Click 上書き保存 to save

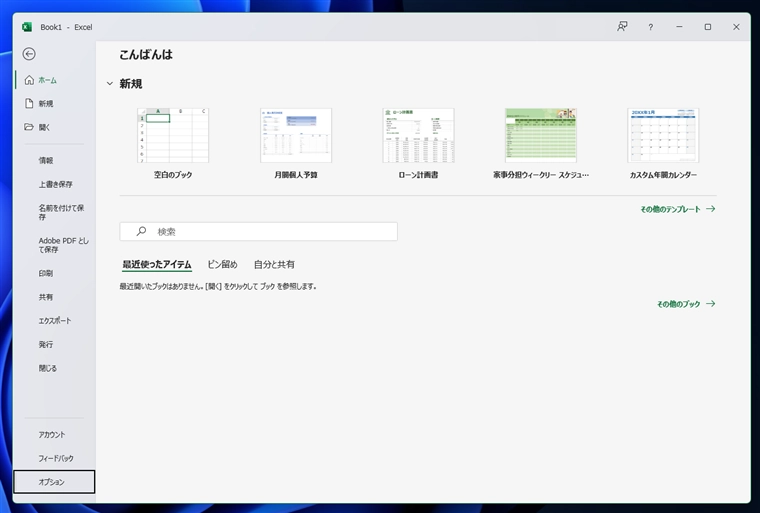55,184
